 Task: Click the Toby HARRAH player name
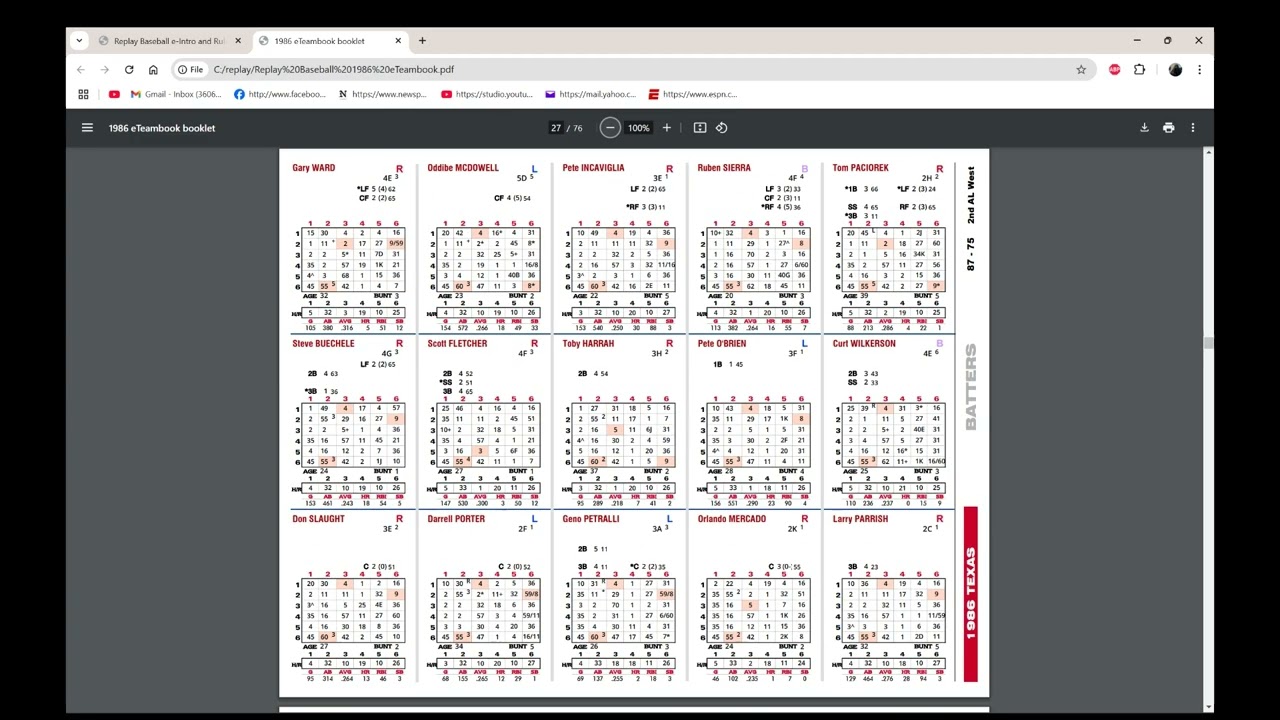588,344
